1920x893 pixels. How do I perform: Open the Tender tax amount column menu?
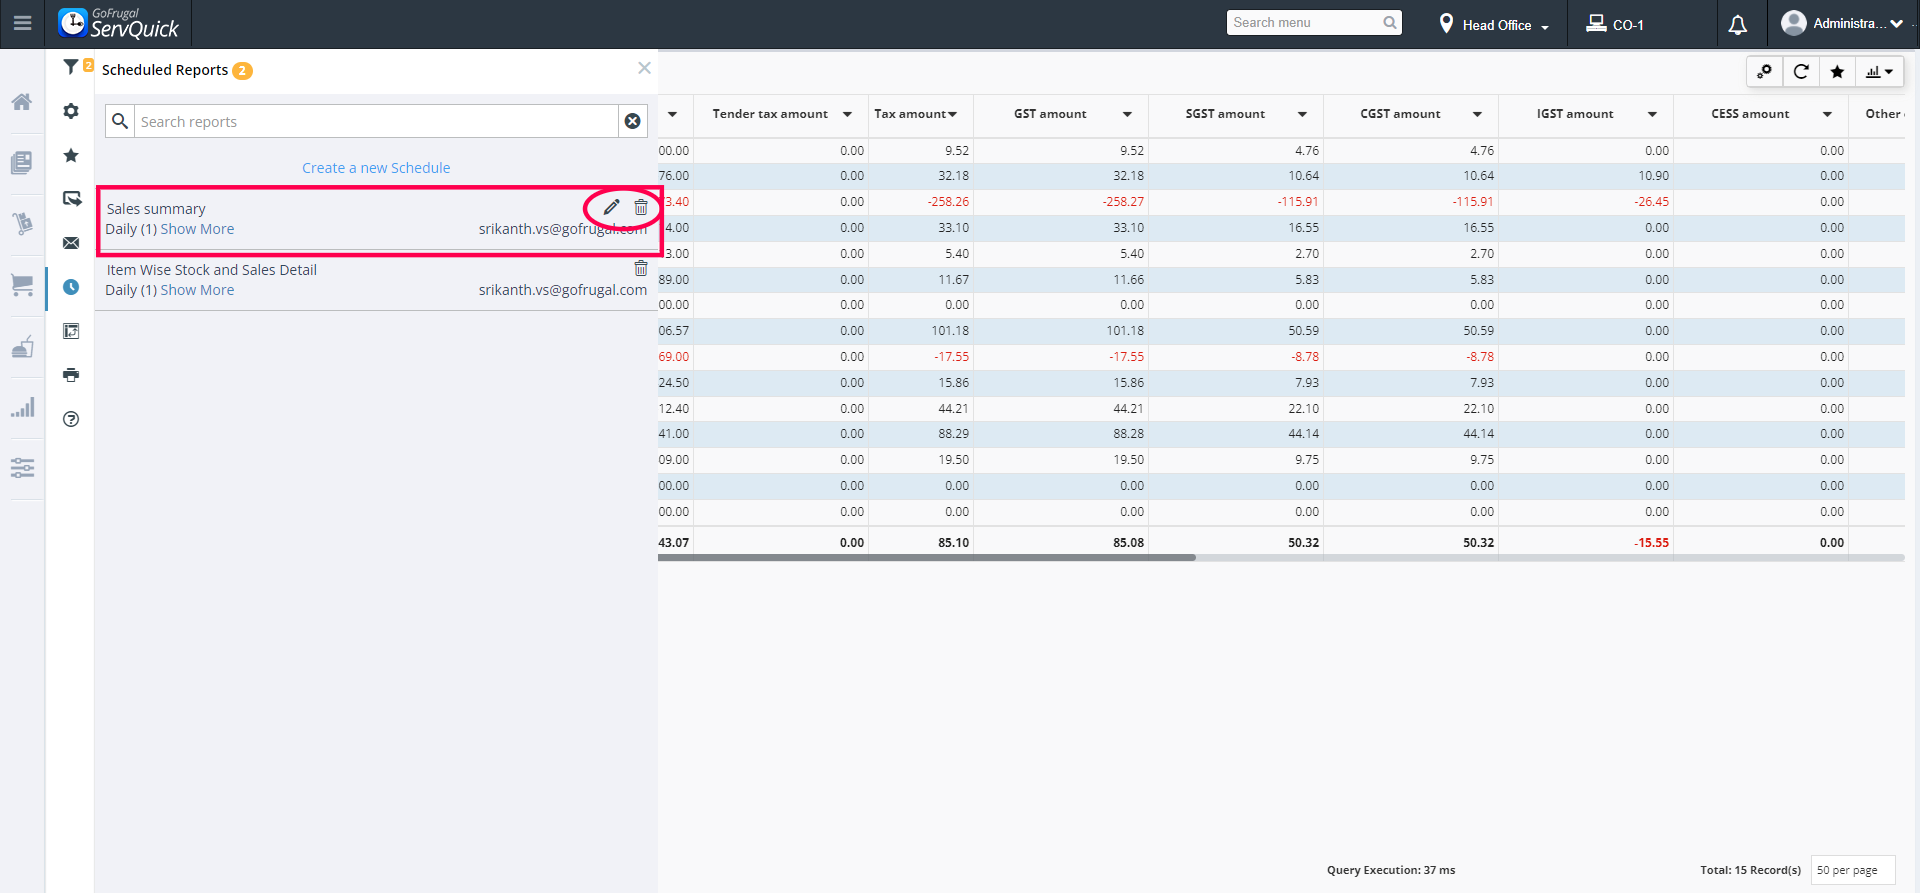847,114
